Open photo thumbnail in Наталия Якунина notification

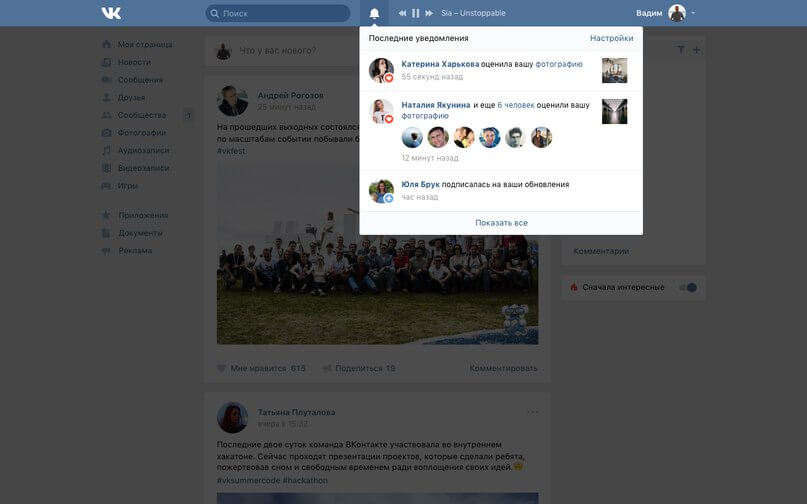(x=614, y=111)
